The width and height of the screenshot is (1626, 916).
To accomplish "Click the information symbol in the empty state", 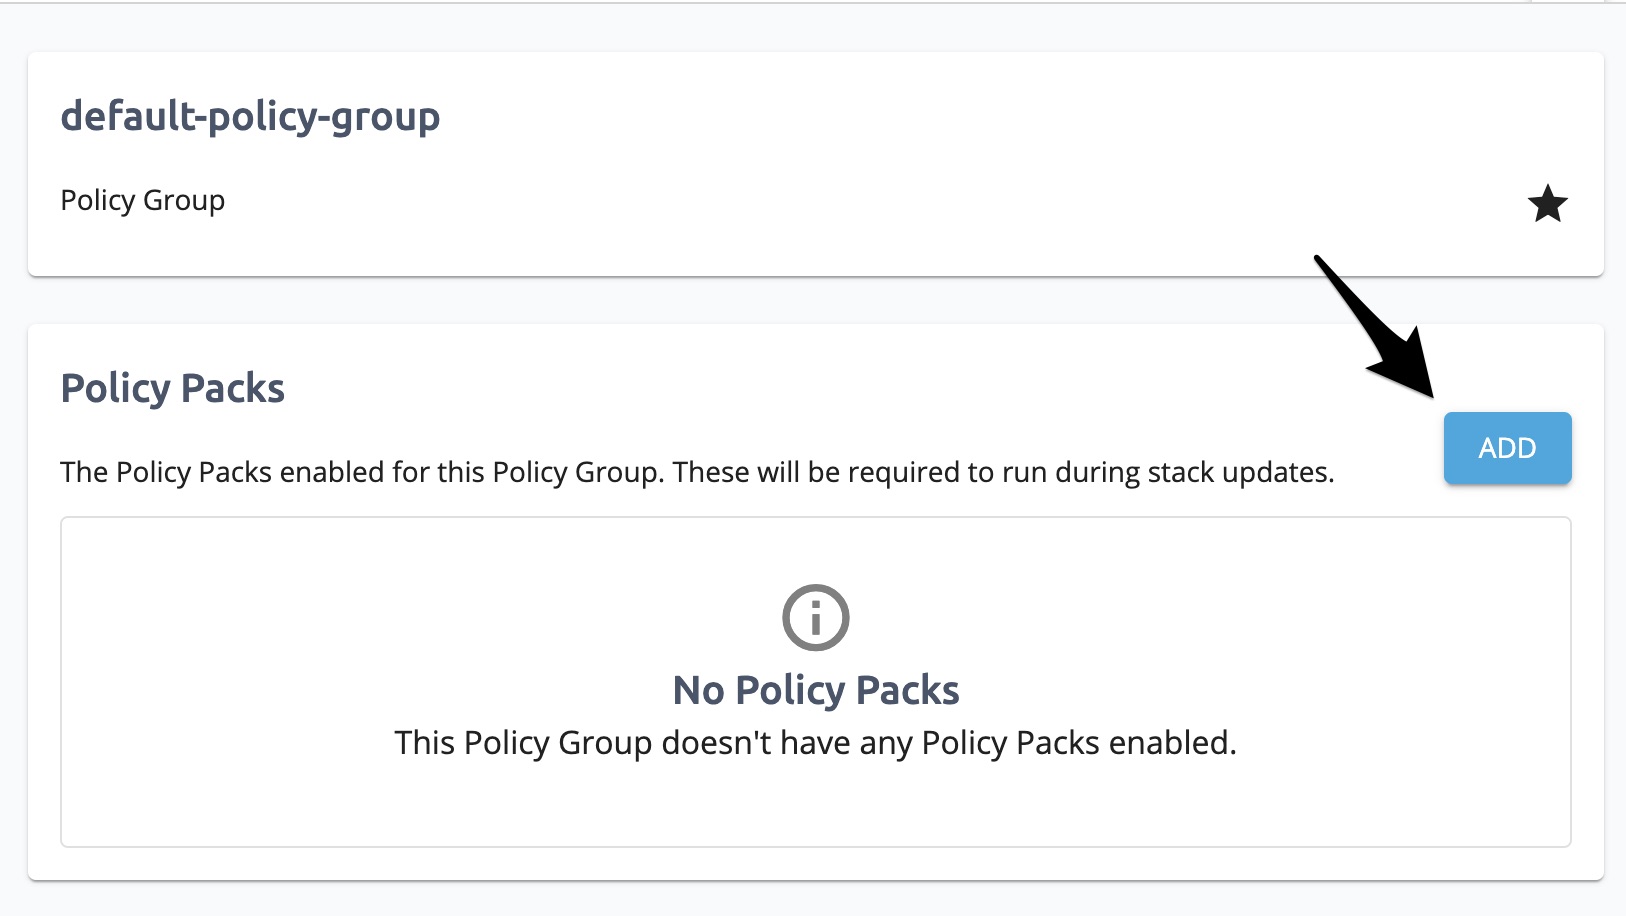I will coord(815,617).
